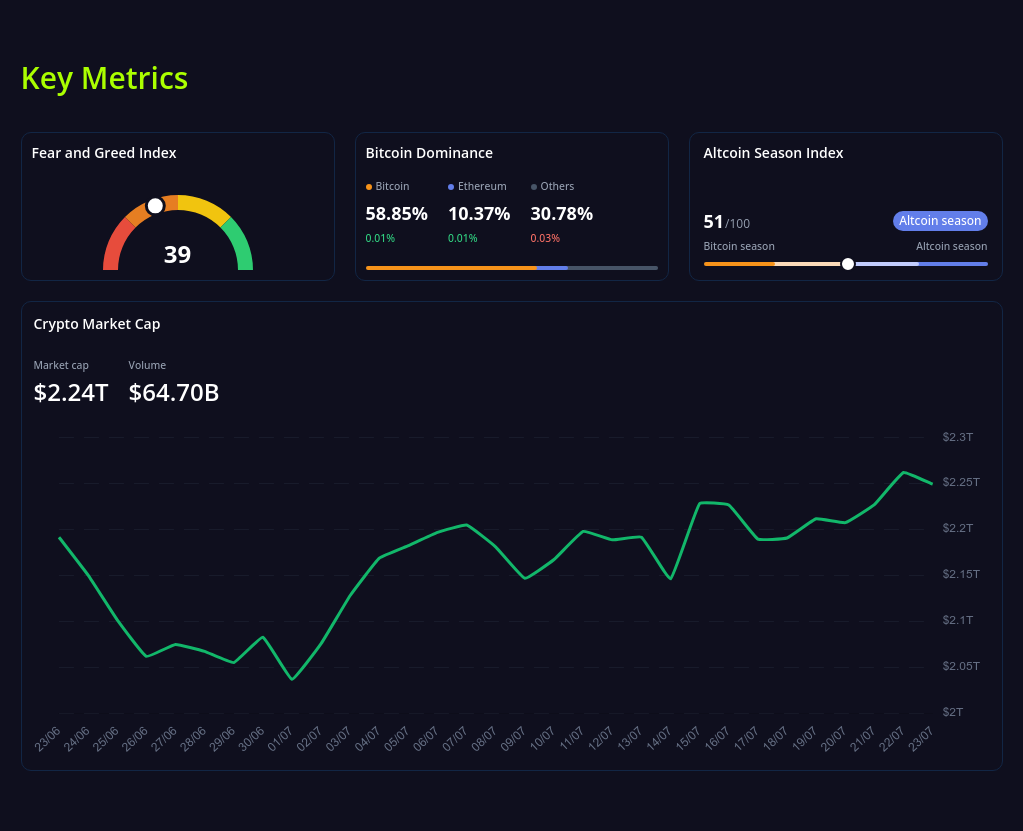Screen dimensions: 1023x831
Task: Click the 07/07 date on x-axis
Action: coord(455,739)
